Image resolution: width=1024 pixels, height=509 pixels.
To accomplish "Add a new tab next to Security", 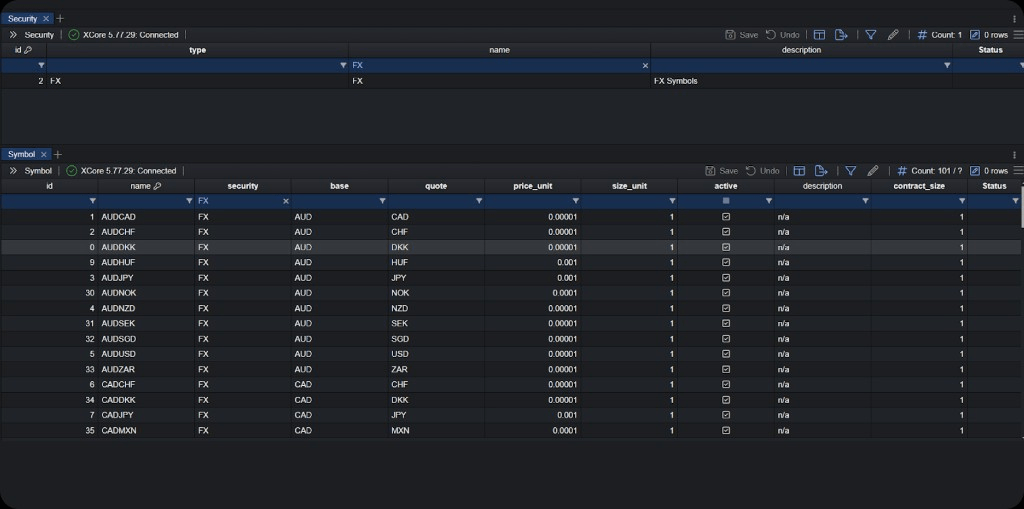I will 60,19.
